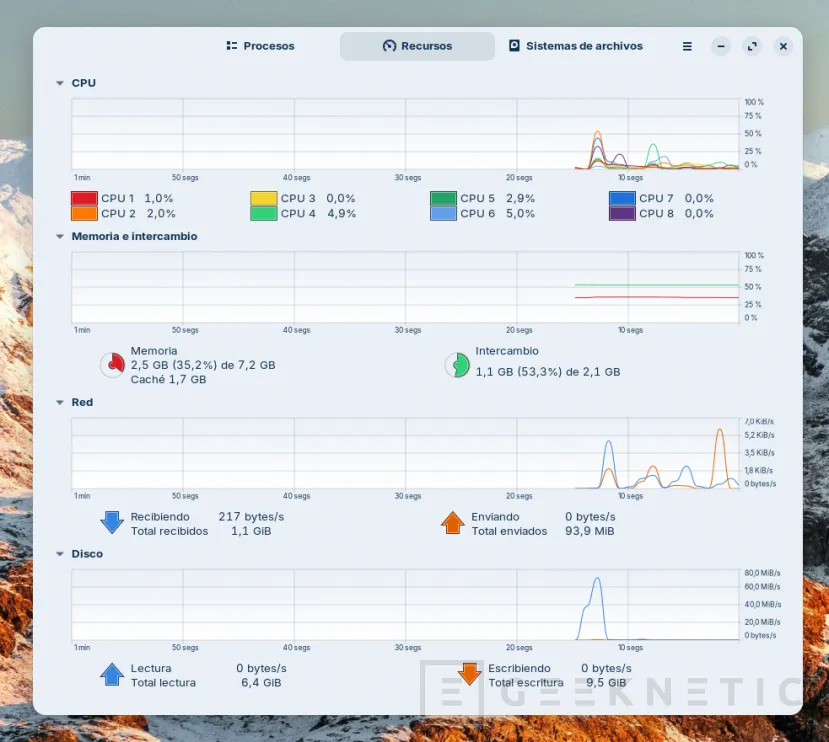
Task: Open the CPU 1 color picker
Action: coord(85,198)
